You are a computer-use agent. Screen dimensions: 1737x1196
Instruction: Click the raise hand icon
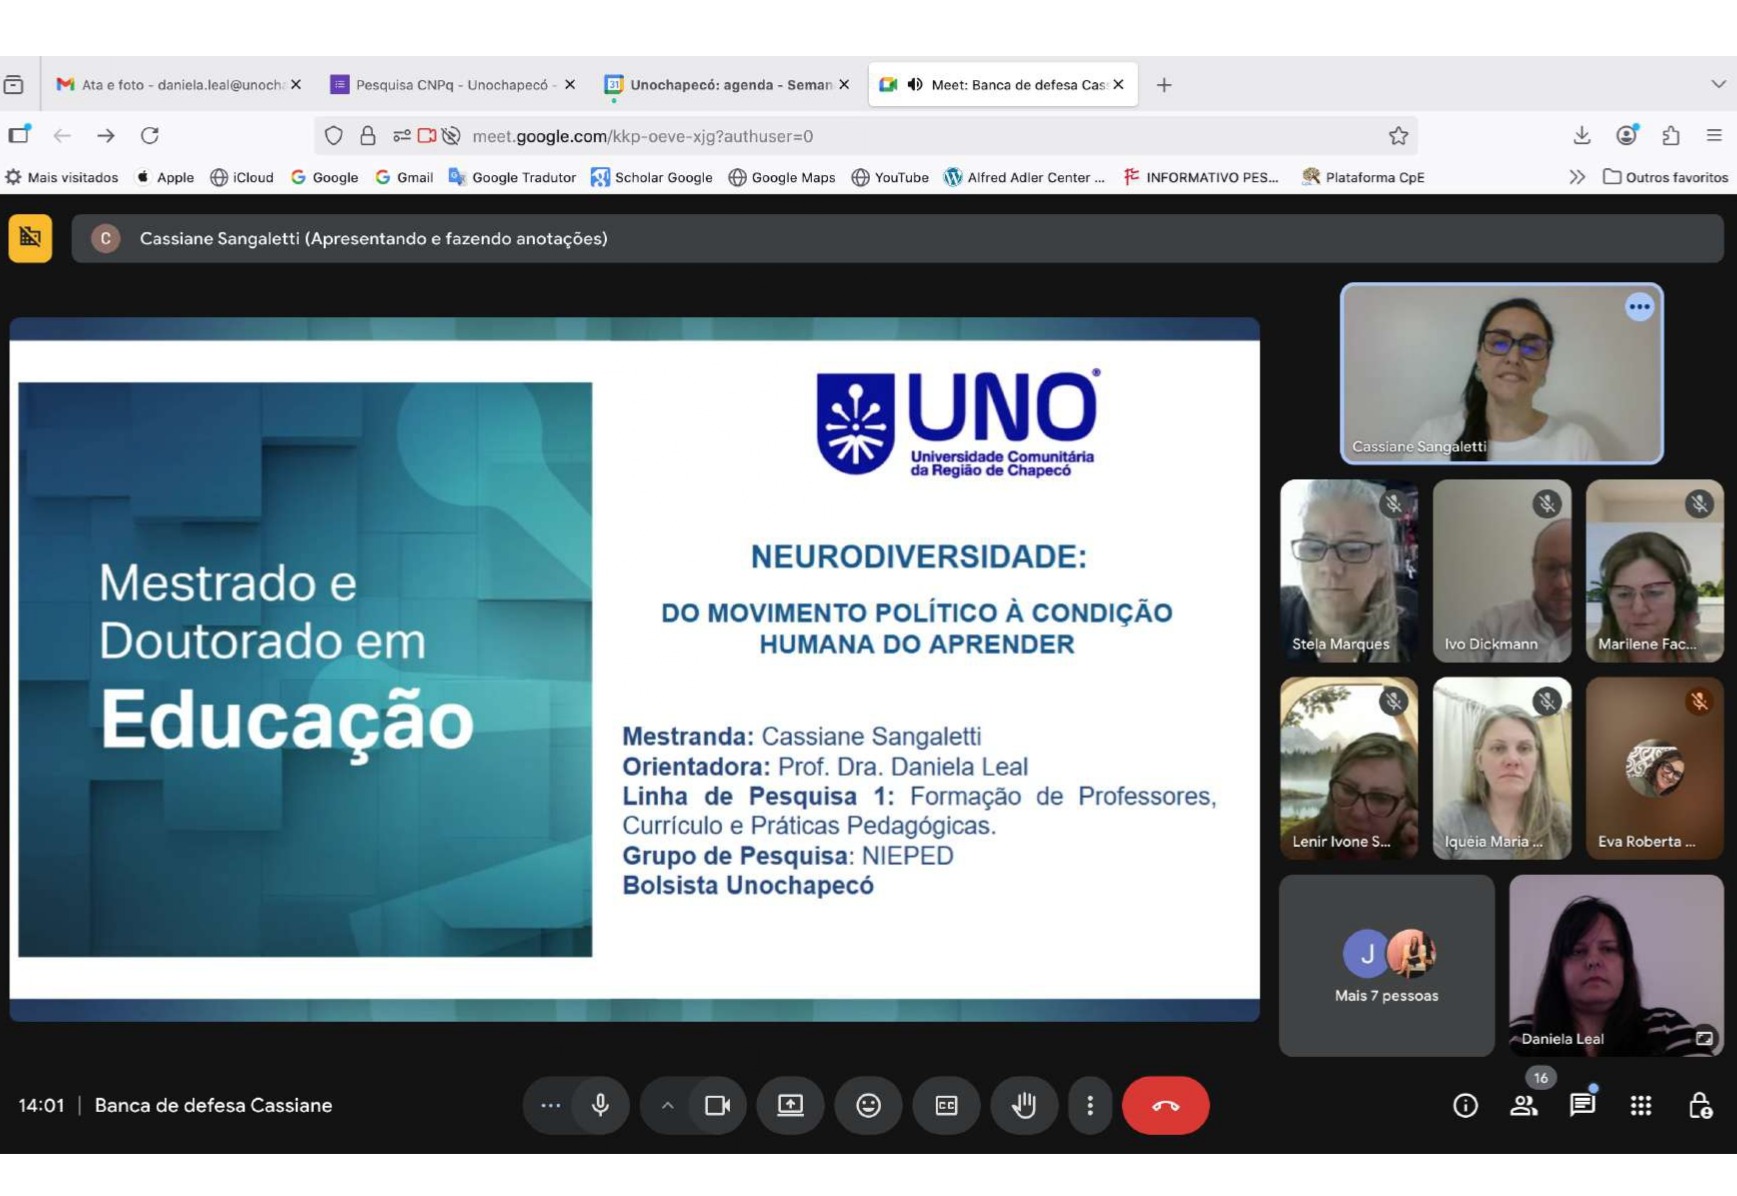tap(1023, 1105)
